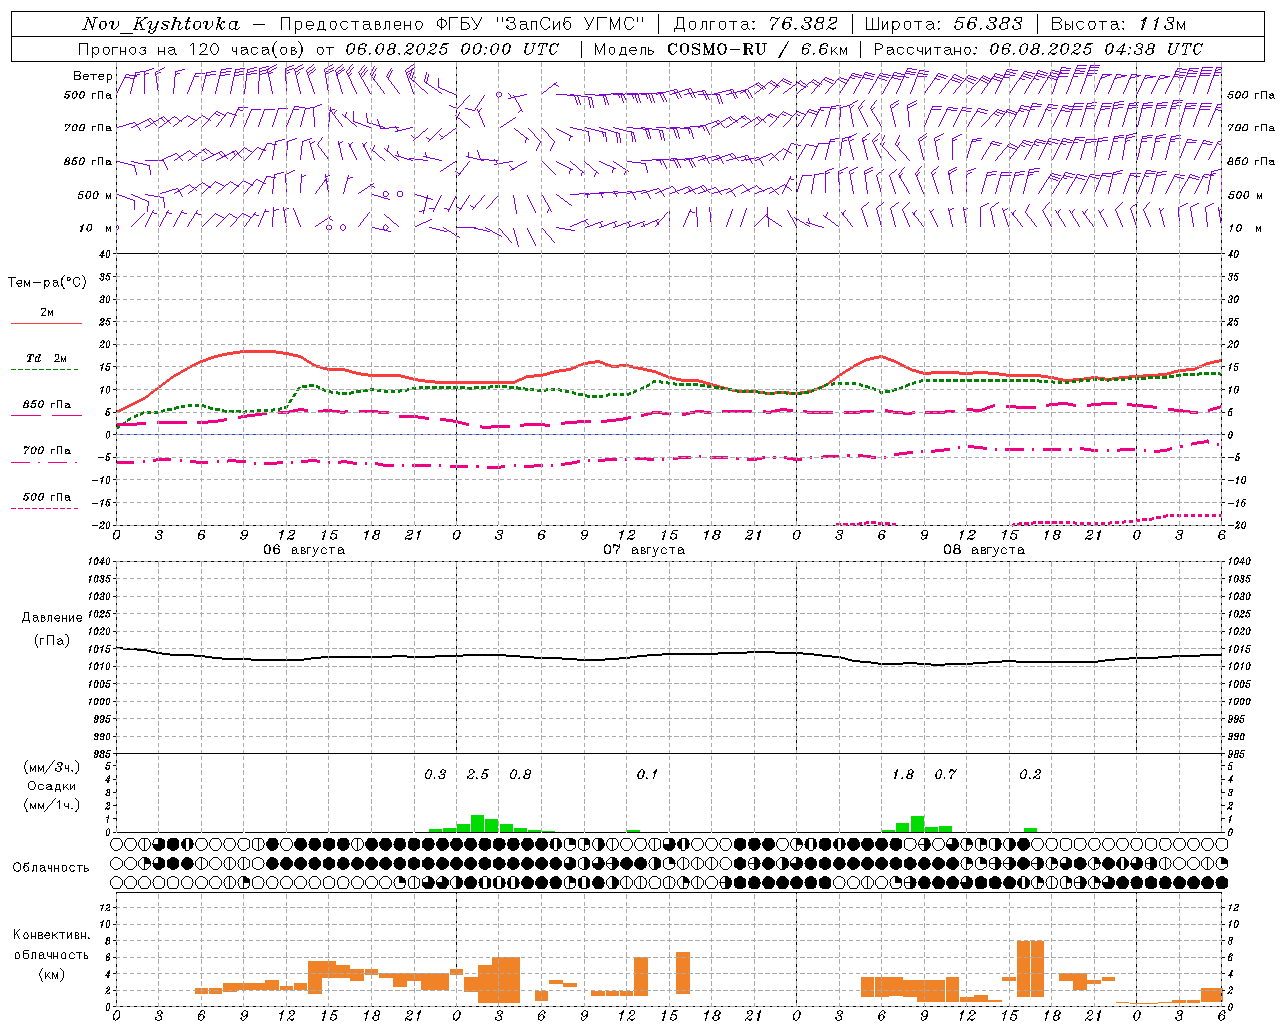Click the '07 августа' date label
The width and height of the screenshot is (1280, 1024).
[x=644, y=550]
